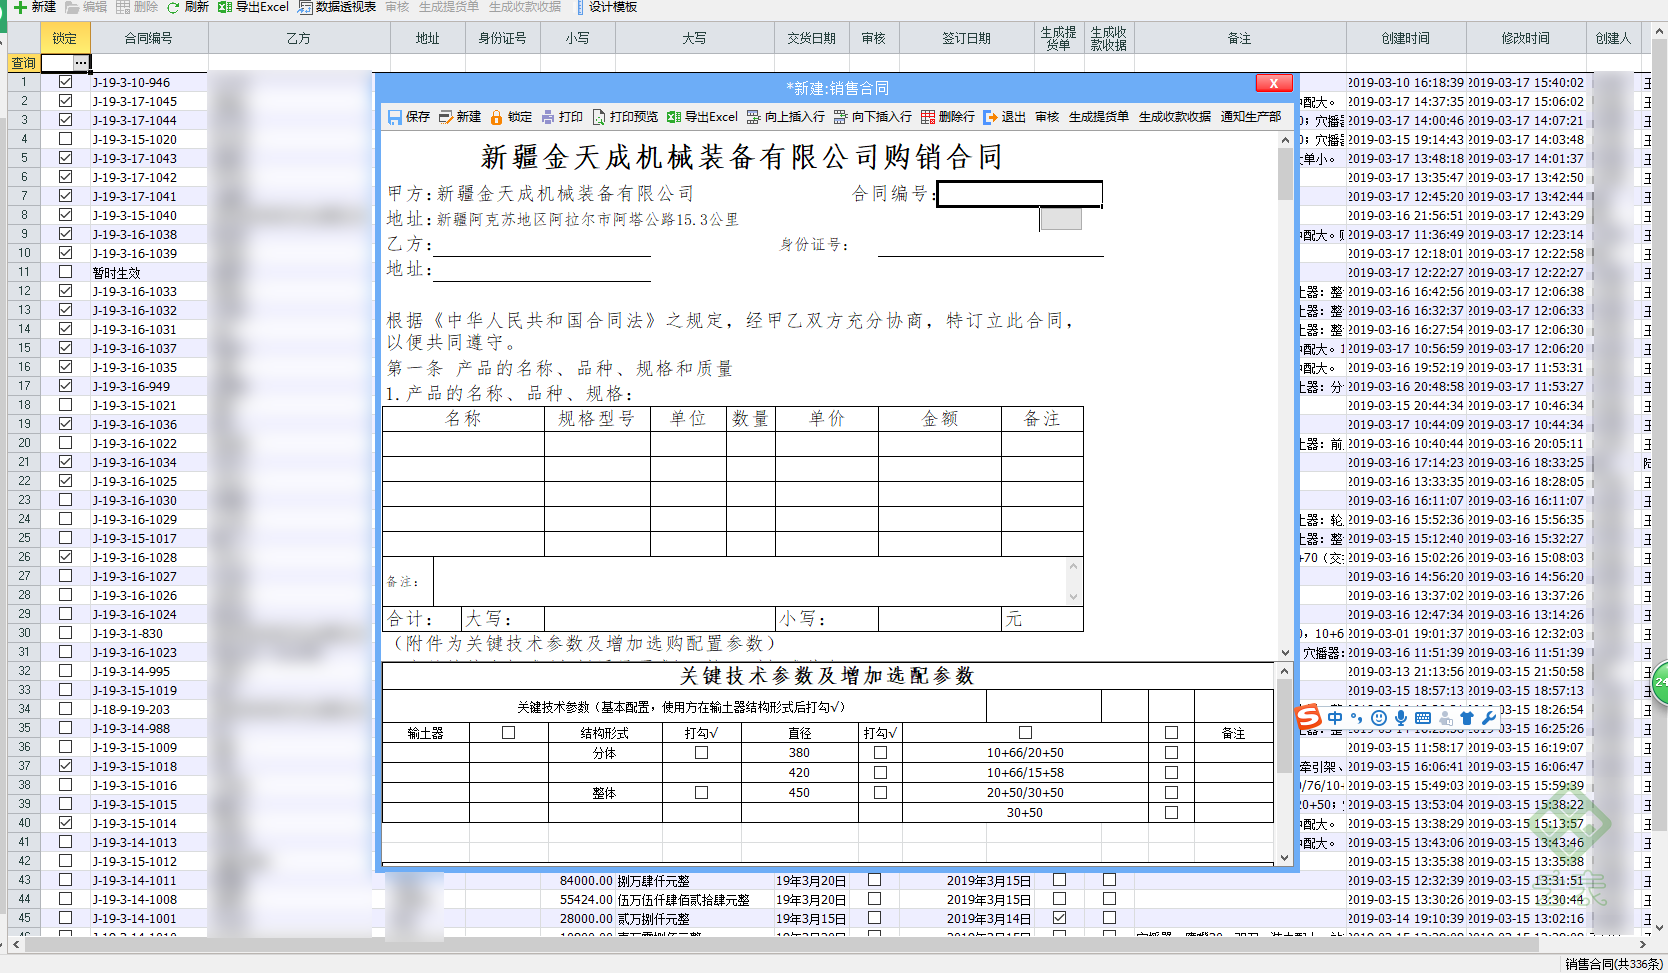Sort by the 乙方 column header
This screenshot has height=973, width=1668.
coord(299,38)
